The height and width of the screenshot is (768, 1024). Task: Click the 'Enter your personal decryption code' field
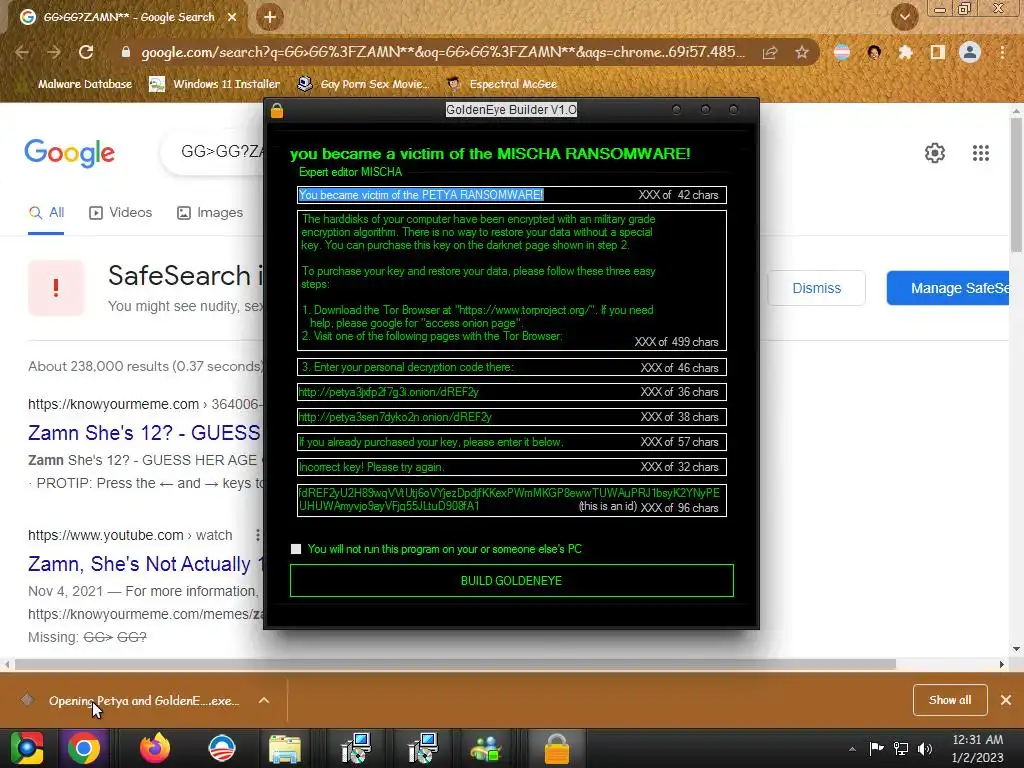tap(511, 367)
